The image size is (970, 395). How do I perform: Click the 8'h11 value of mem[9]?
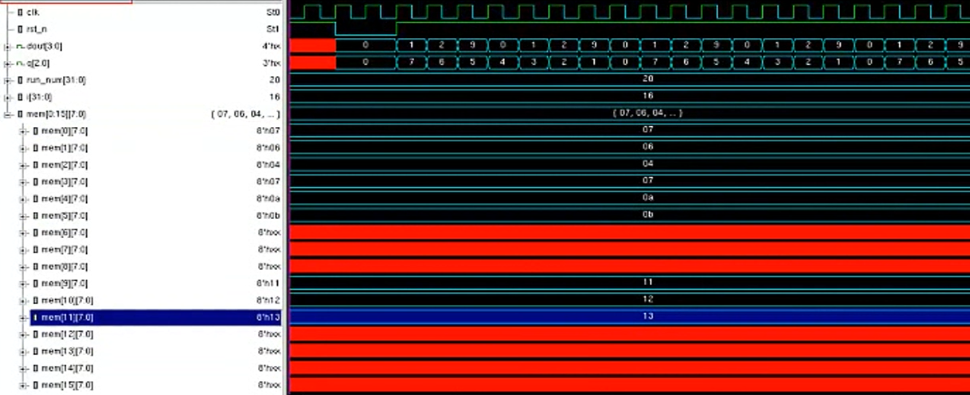point(268,284)
